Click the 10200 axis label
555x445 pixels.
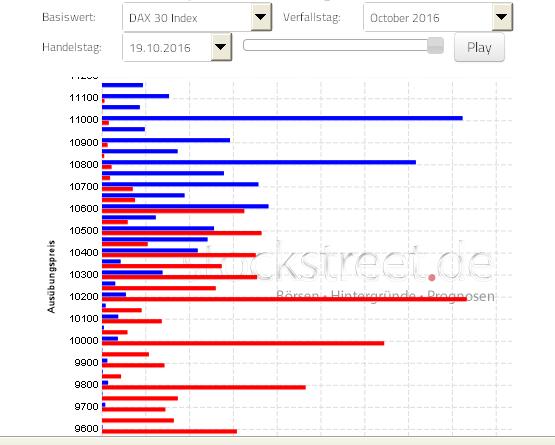pos(84,297)
